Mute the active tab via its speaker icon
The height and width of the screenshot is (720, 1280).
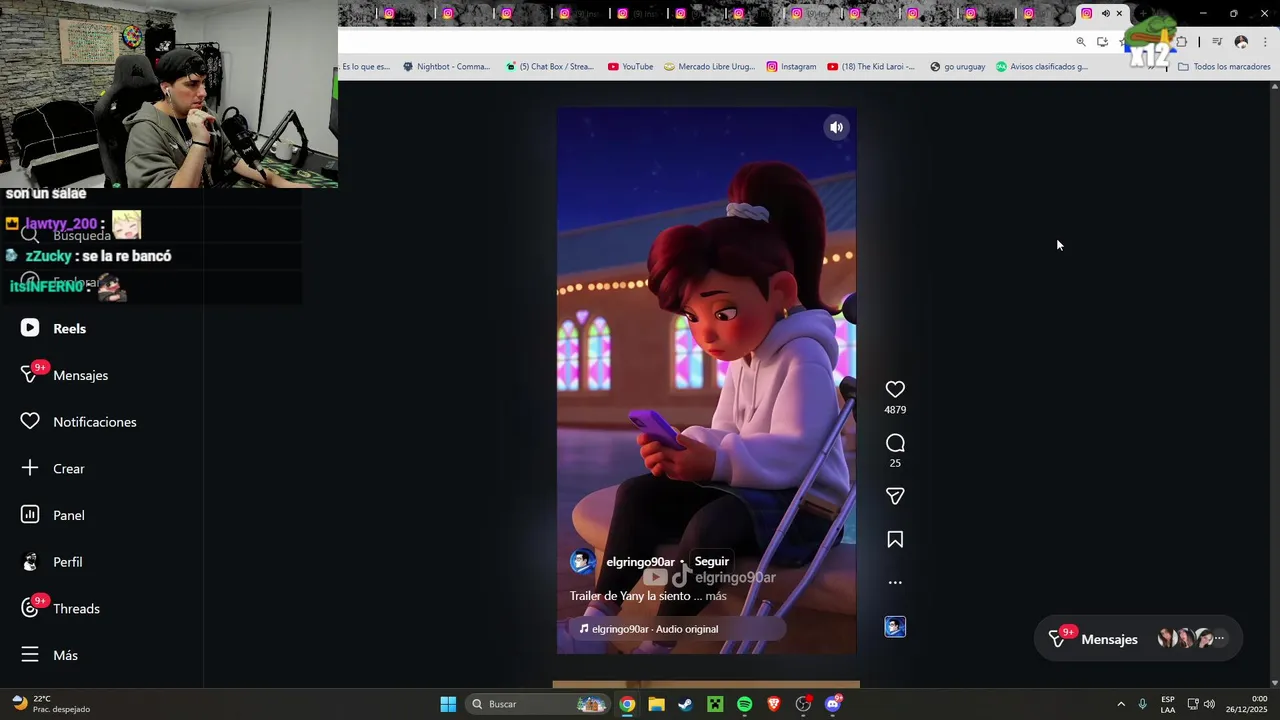(x=1105, y=13)
